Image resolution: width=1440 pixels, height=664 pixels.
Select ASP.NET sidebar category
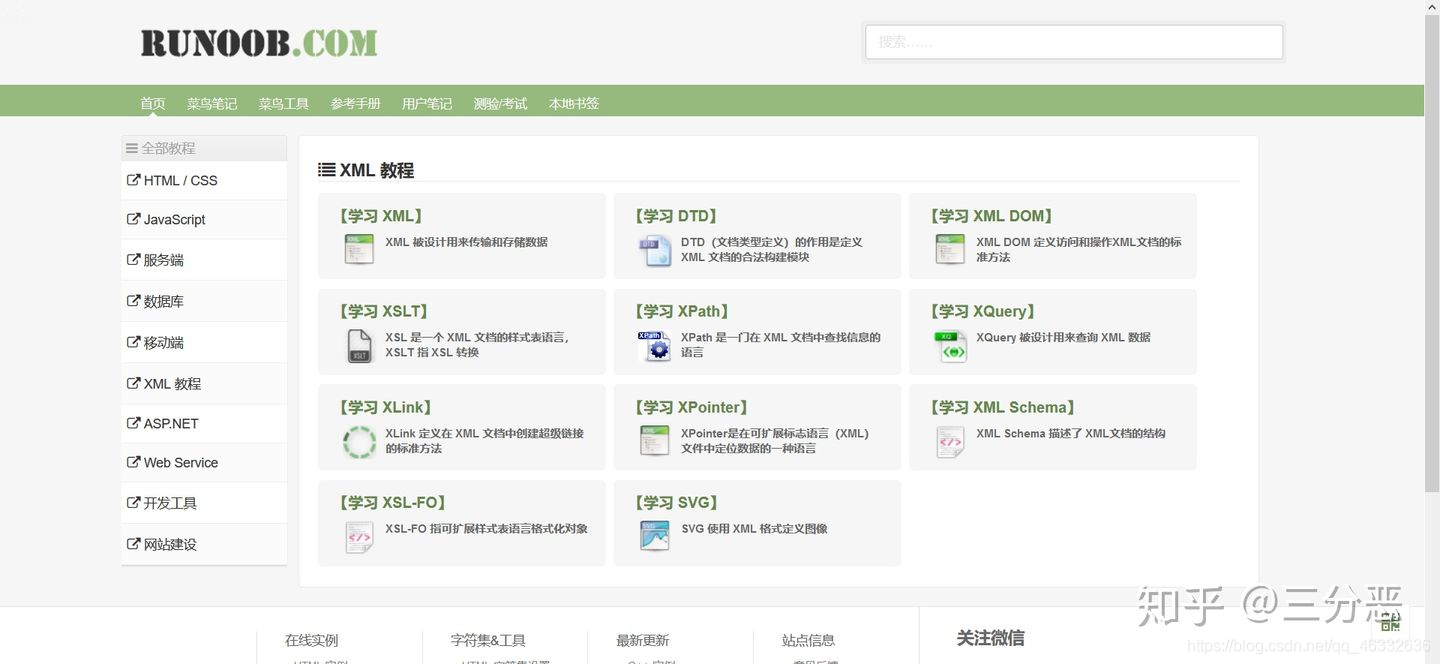[x=204, y=423]
